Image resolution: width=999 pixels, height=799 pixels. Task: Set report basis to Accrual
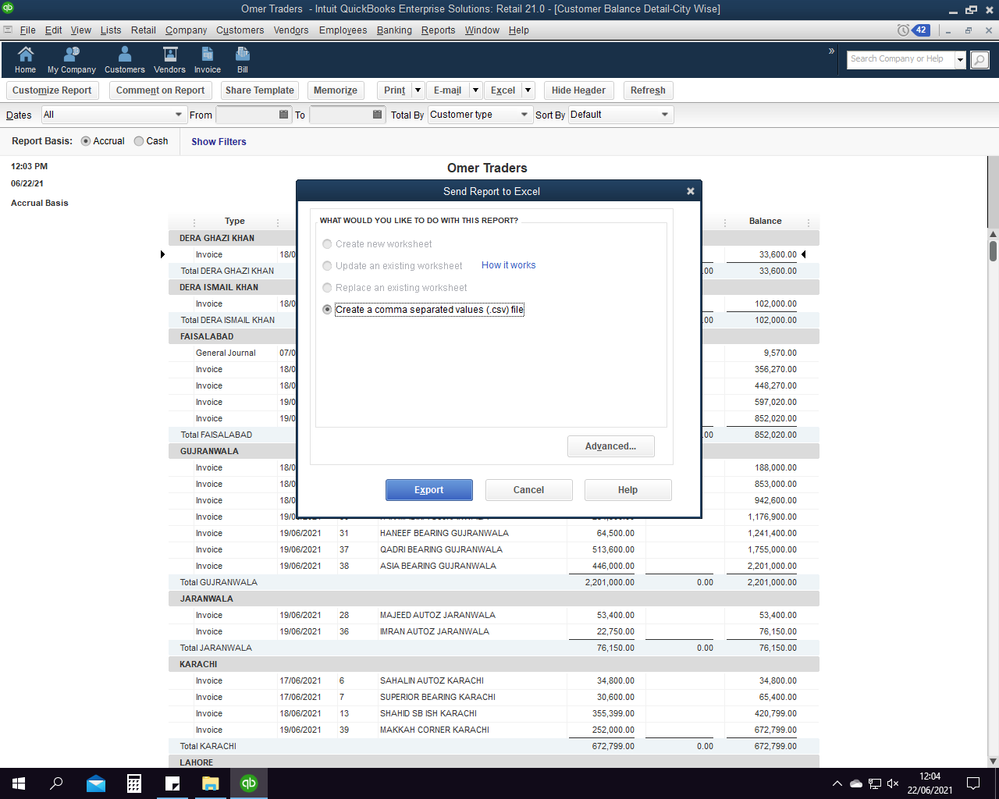click(85, 141)
